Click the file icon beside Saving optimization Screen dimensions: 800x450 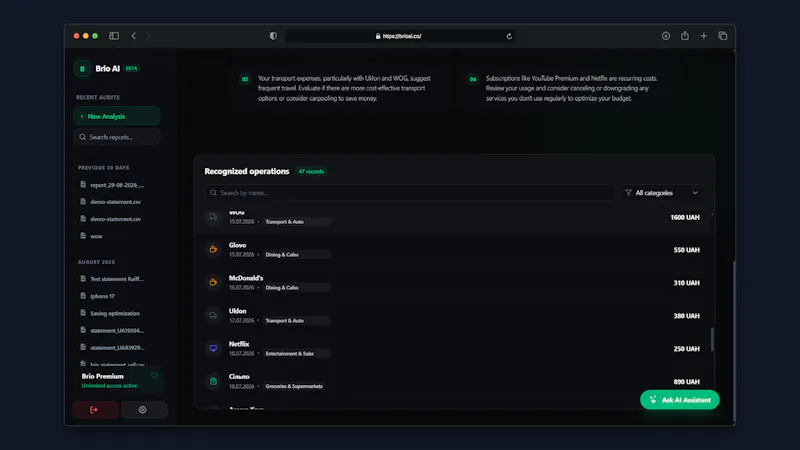point(83,313)
